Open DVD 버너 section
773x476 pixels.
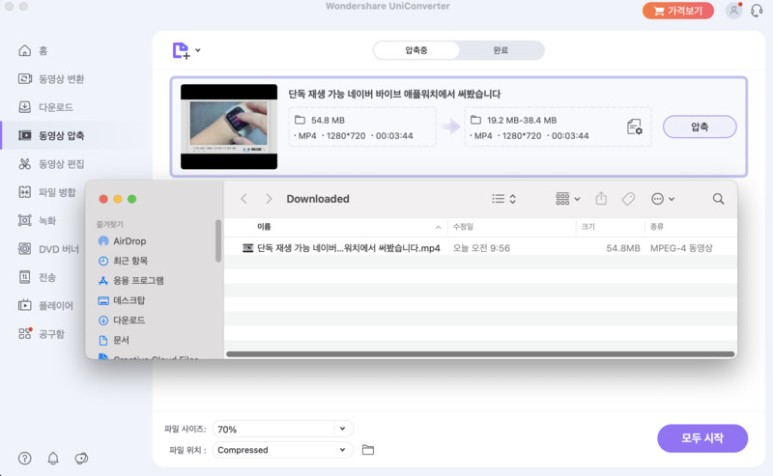click(48, 249)
